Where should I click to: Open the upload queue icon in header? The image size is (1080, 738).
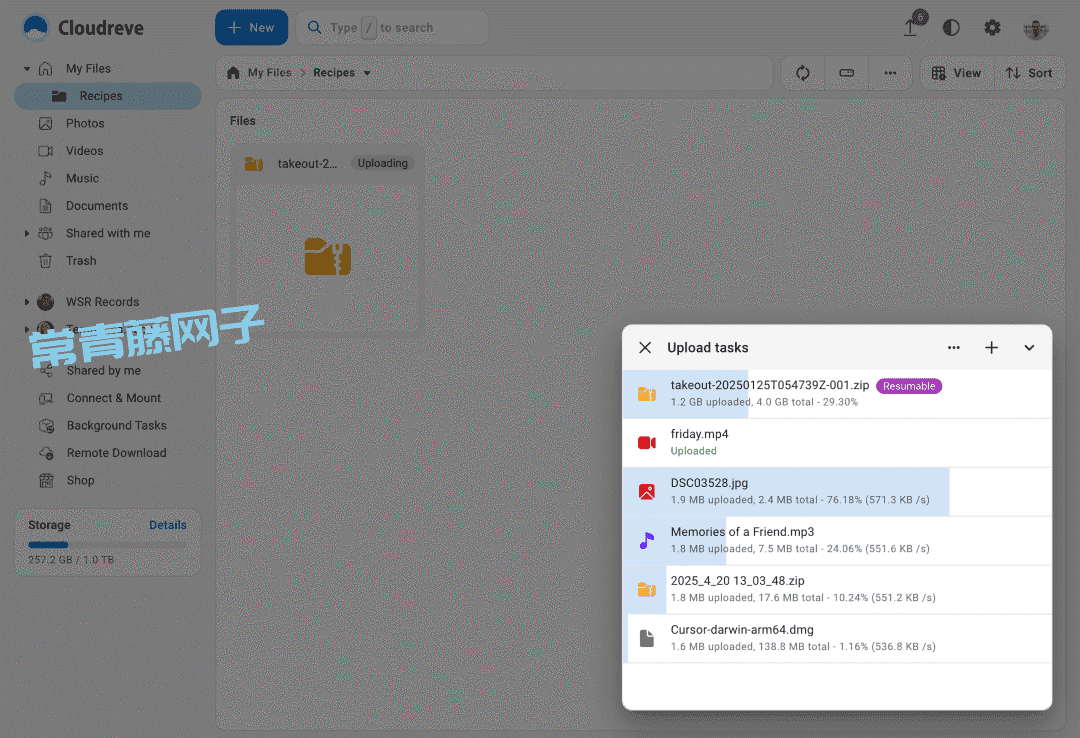pos(911,28)
